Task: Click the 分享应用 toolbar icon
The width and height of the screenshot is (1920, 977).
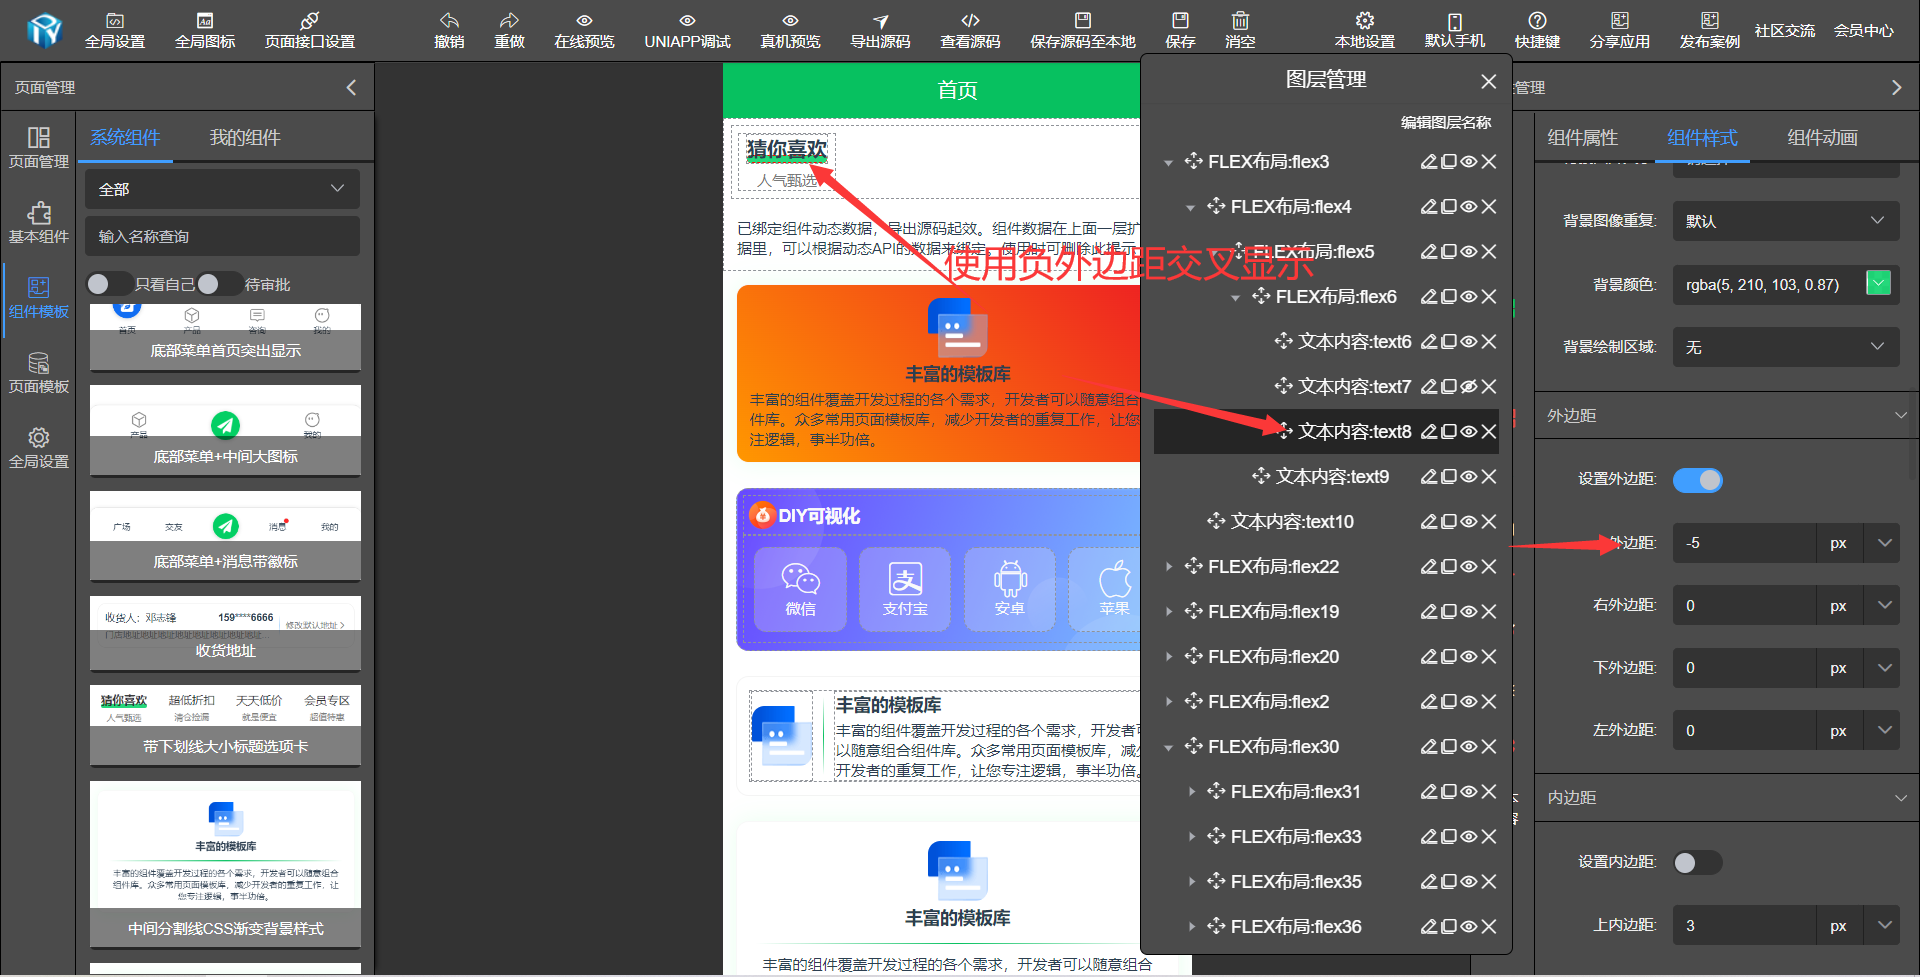Action: [1620, 31]
